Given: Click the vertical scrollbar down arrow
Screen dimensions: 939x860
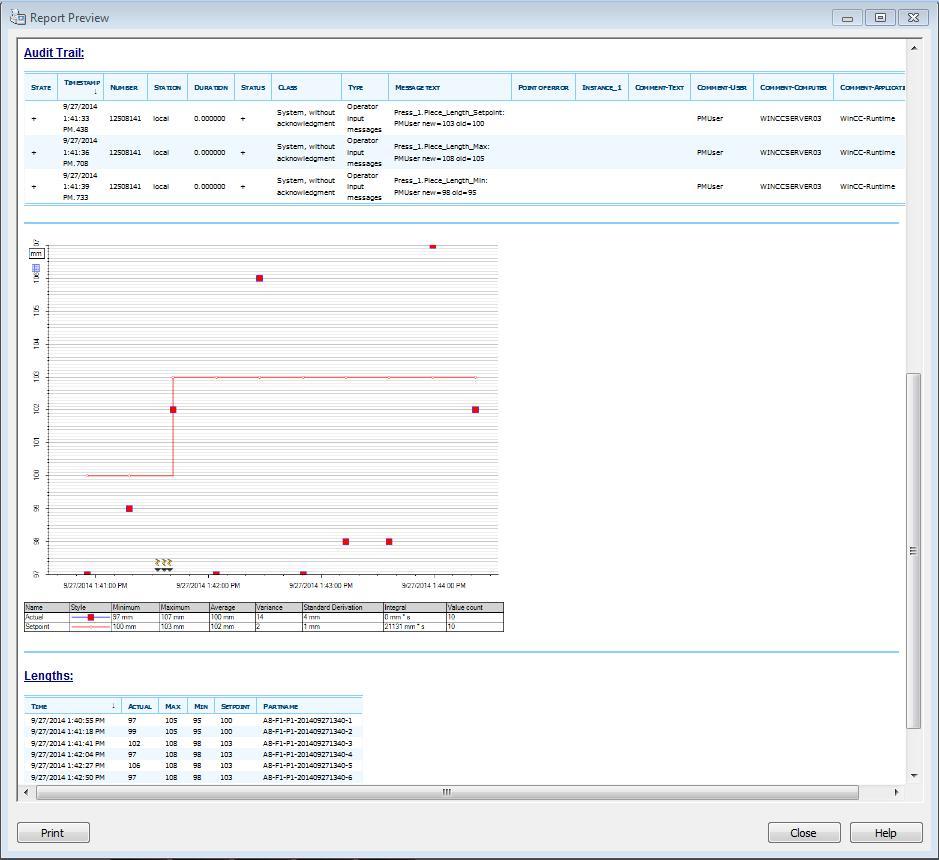Looking at the screenshot, I should click(914, 775).
